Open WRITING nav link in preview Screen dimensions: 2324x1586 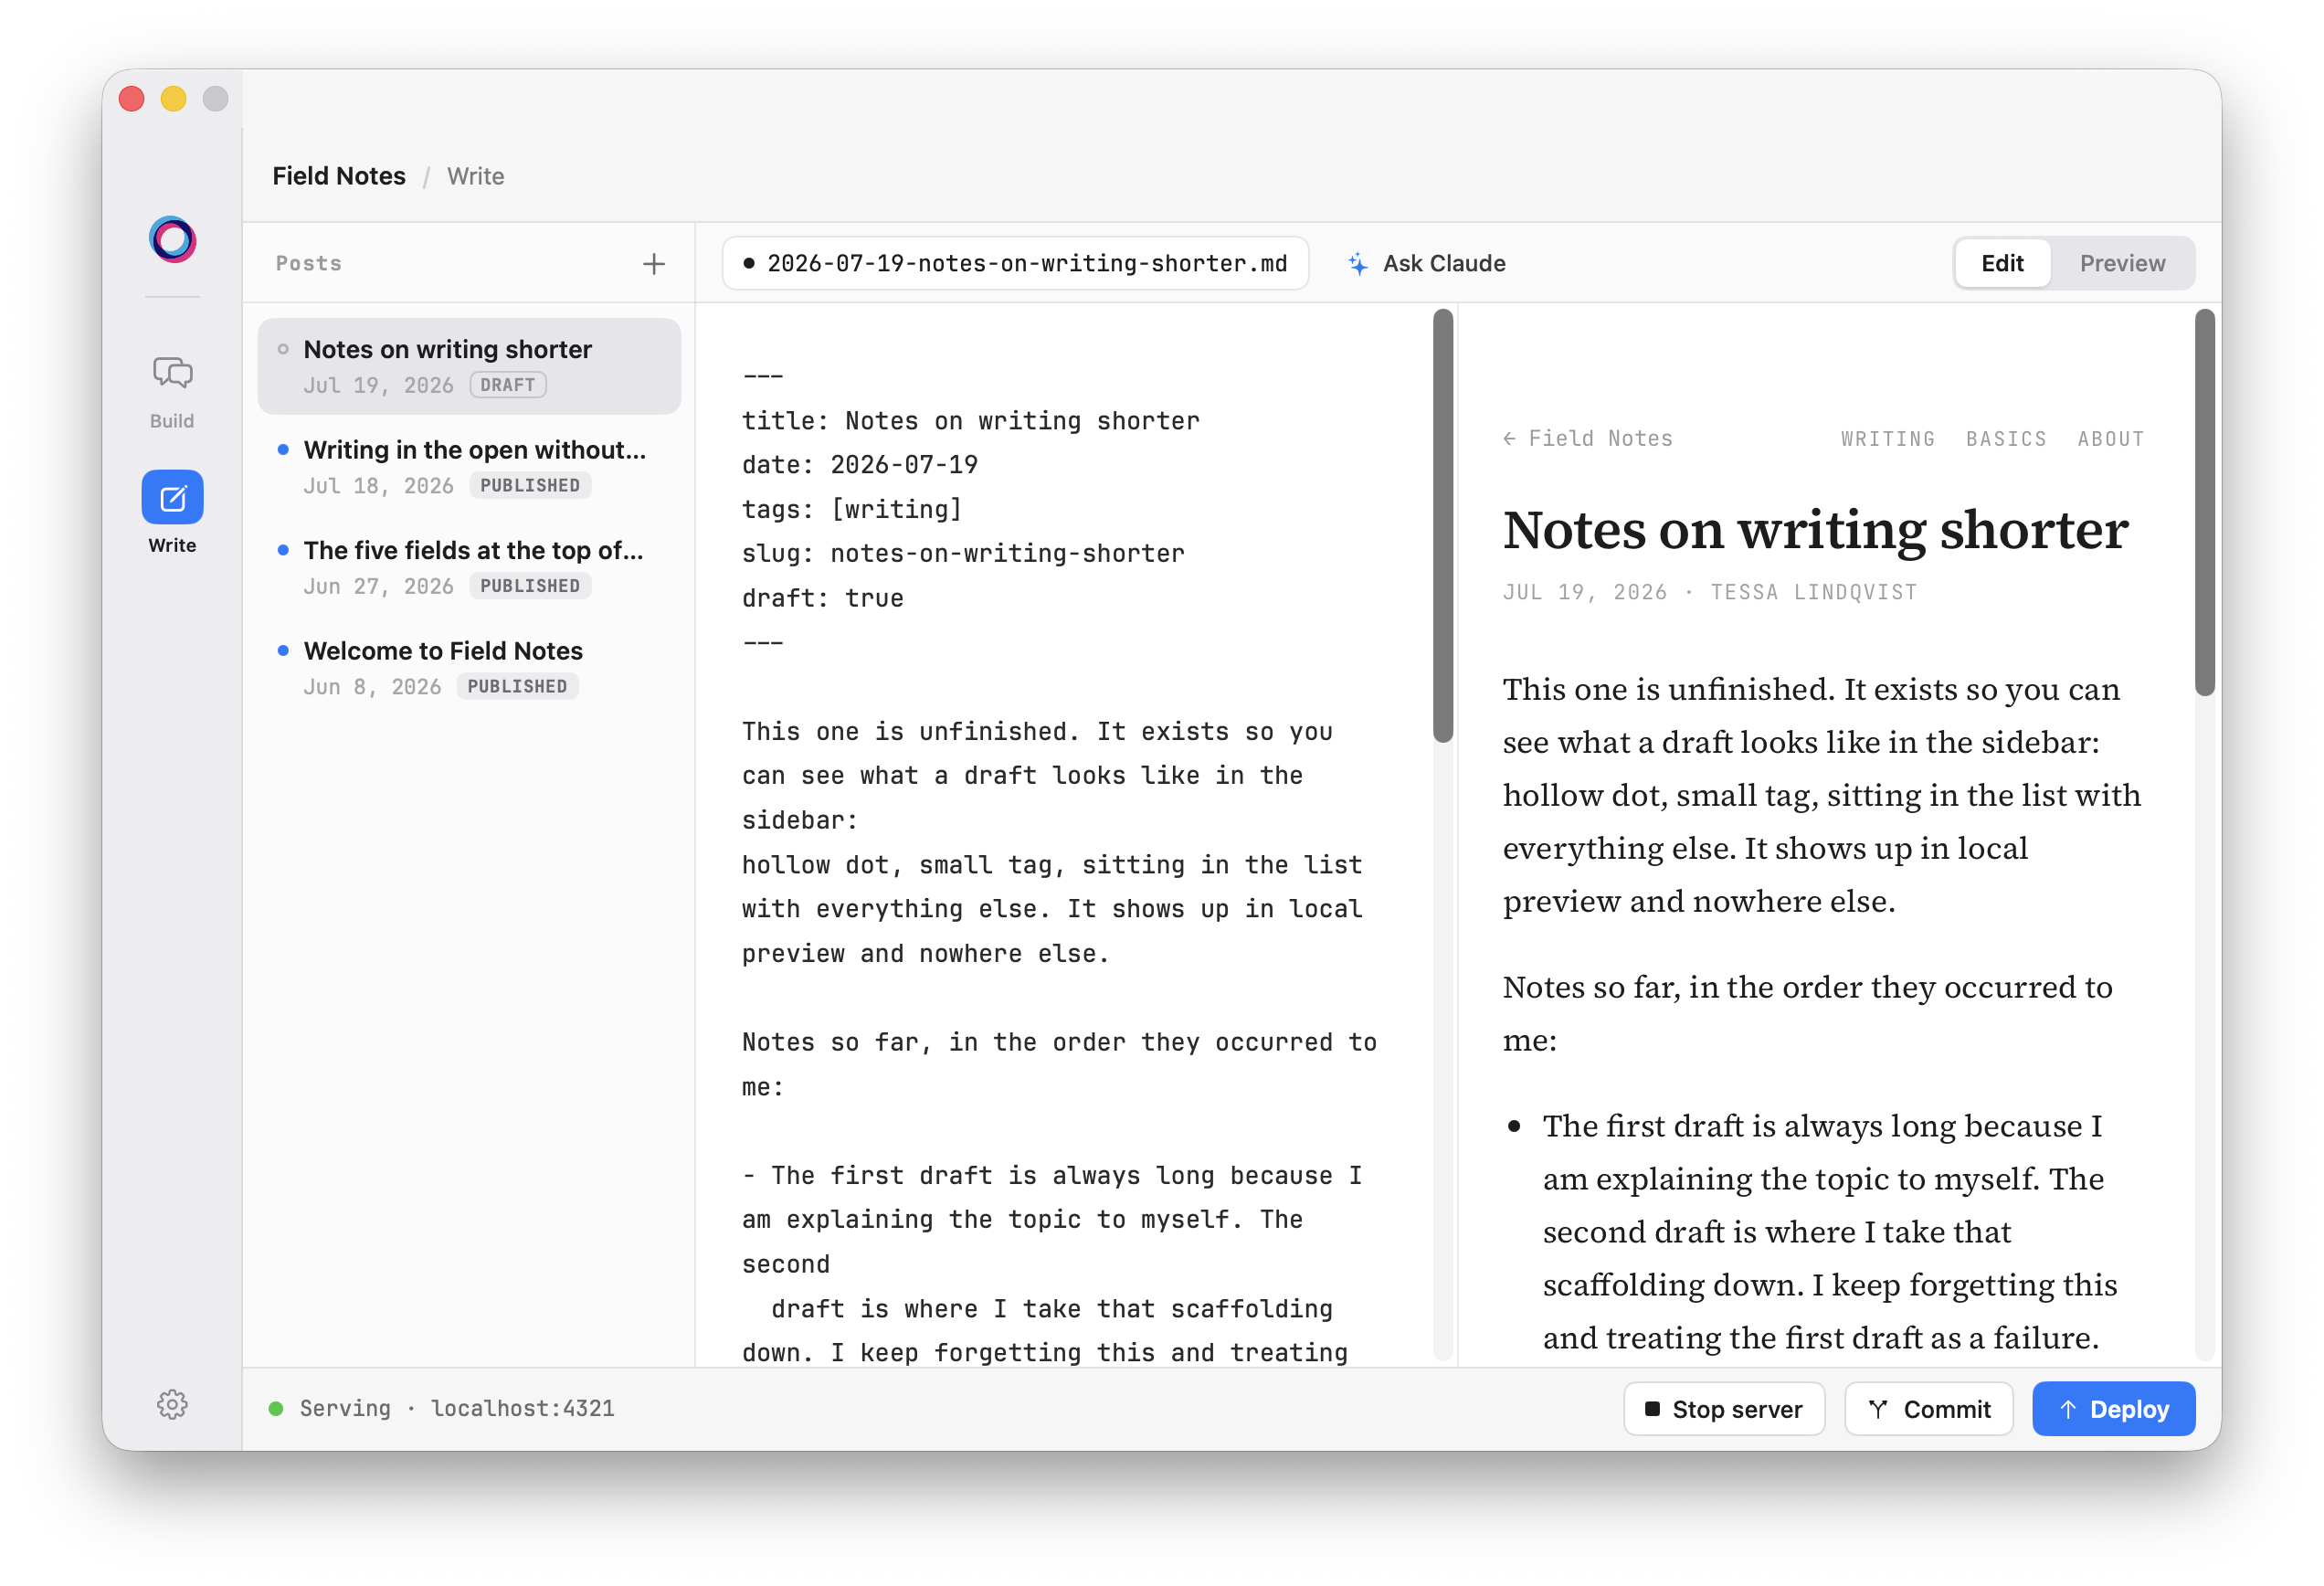coord(1887,438)
